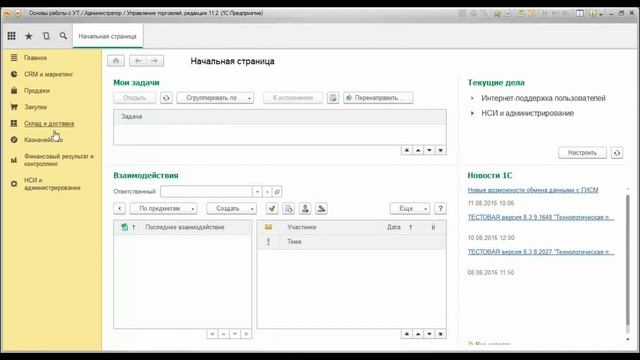Refresh Текущие дела panel
This screenshot has height=360, width=640.
(617, 153)
